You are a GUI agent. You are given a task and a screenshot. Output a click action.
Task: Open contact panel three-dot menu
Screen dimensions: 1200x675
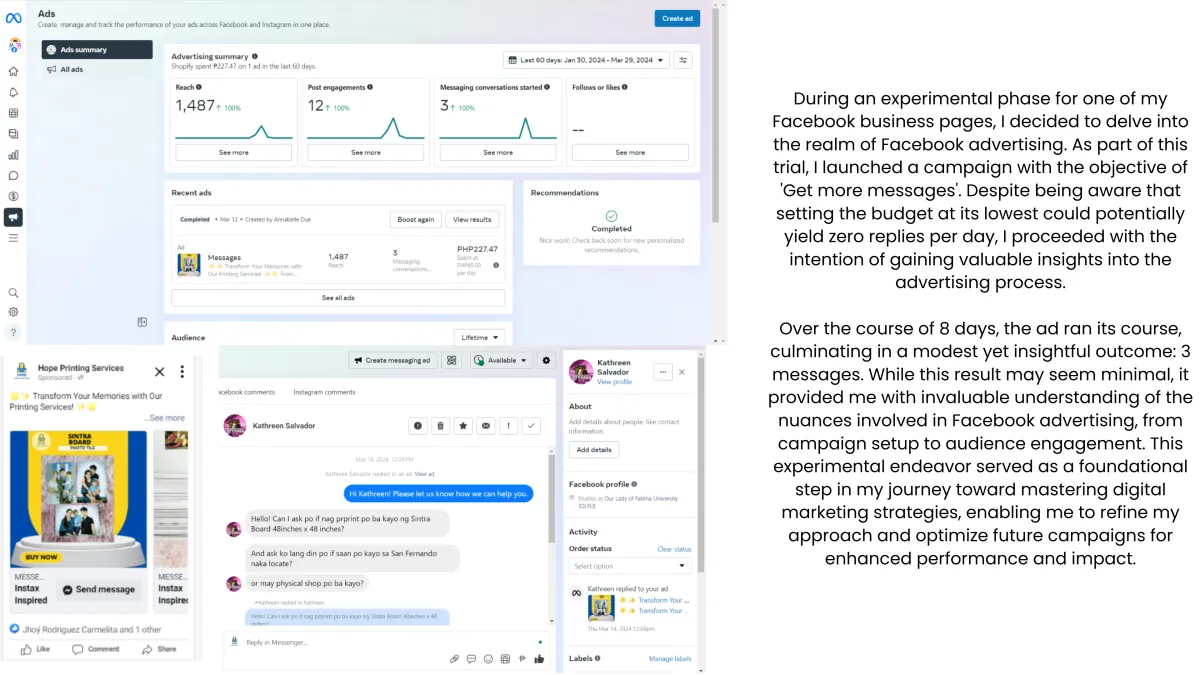662,372
